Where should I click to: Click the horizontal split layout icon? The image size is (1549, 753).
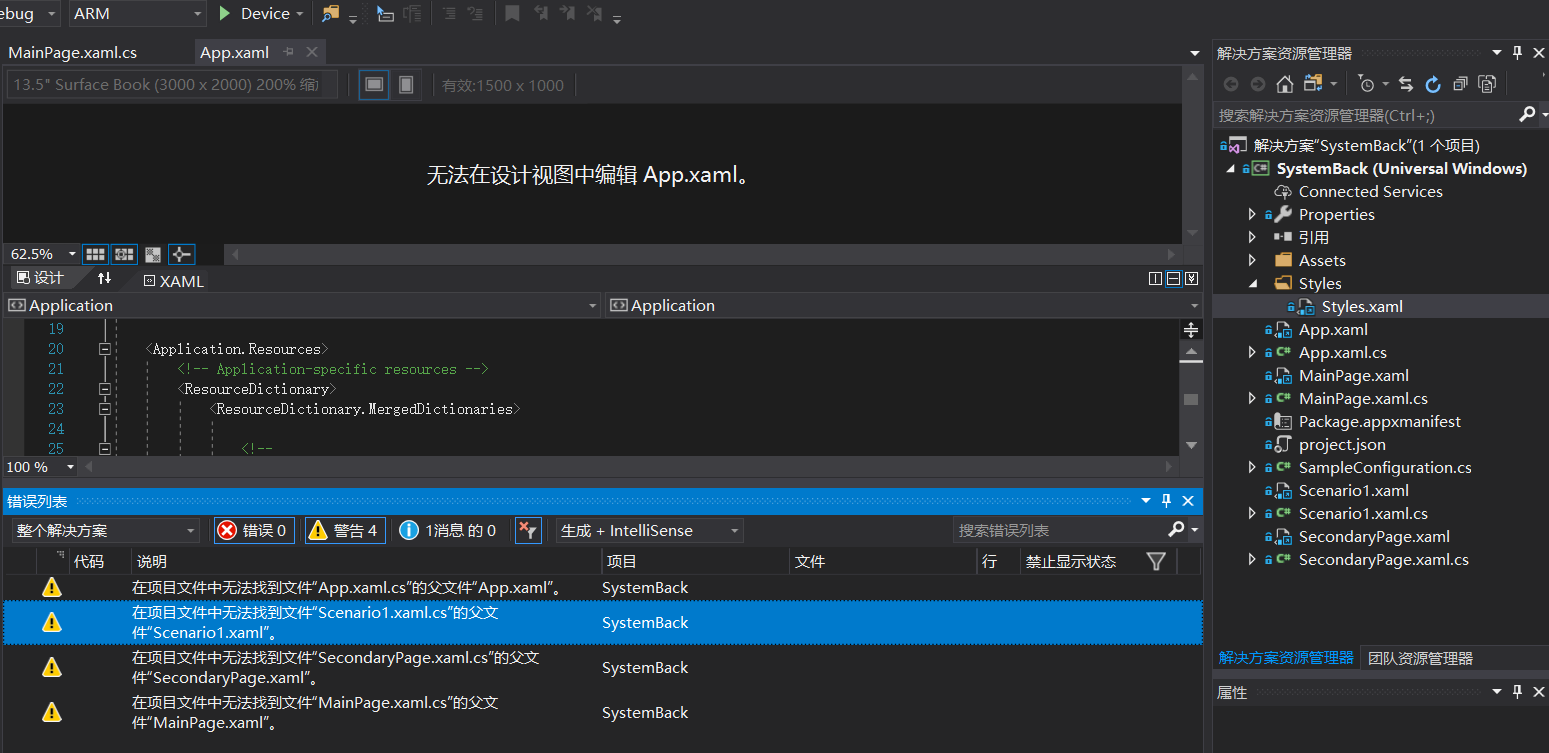point(1173,279)
